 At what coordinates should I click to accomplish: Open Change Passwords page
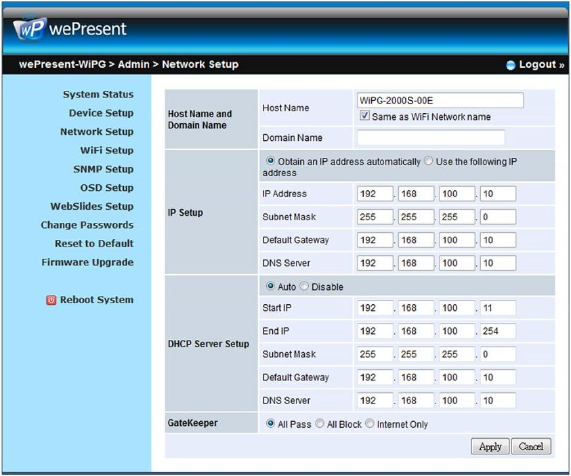pyautogui.click(x=87, y=225)
